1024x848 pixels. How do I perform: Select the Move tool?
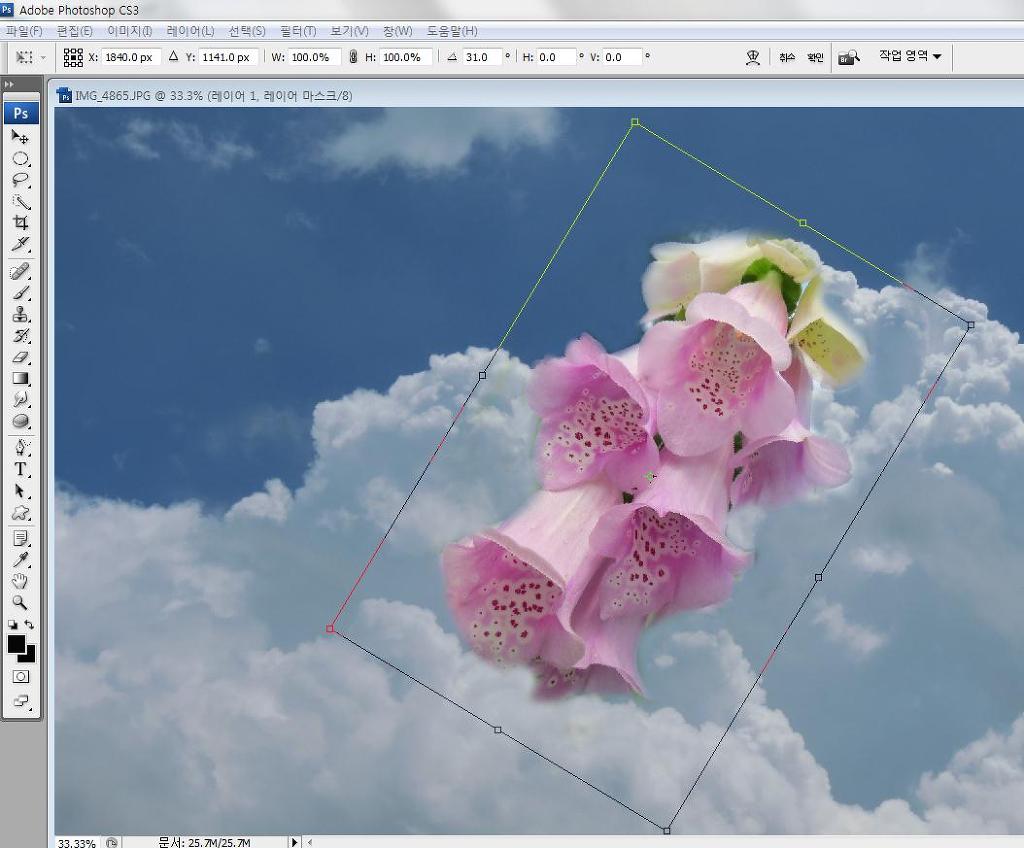coord(20,137)
